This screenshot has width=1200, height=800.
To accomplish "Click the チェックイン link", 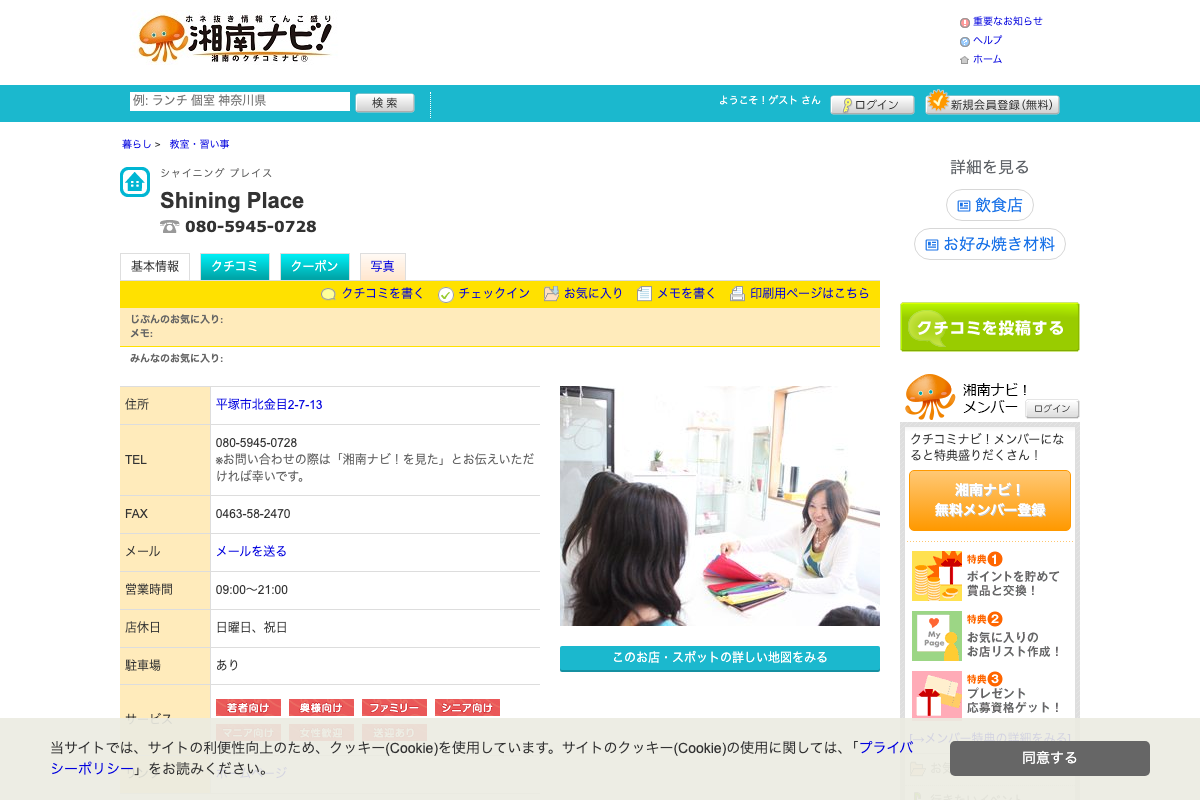I will click(x=494, y=294).
